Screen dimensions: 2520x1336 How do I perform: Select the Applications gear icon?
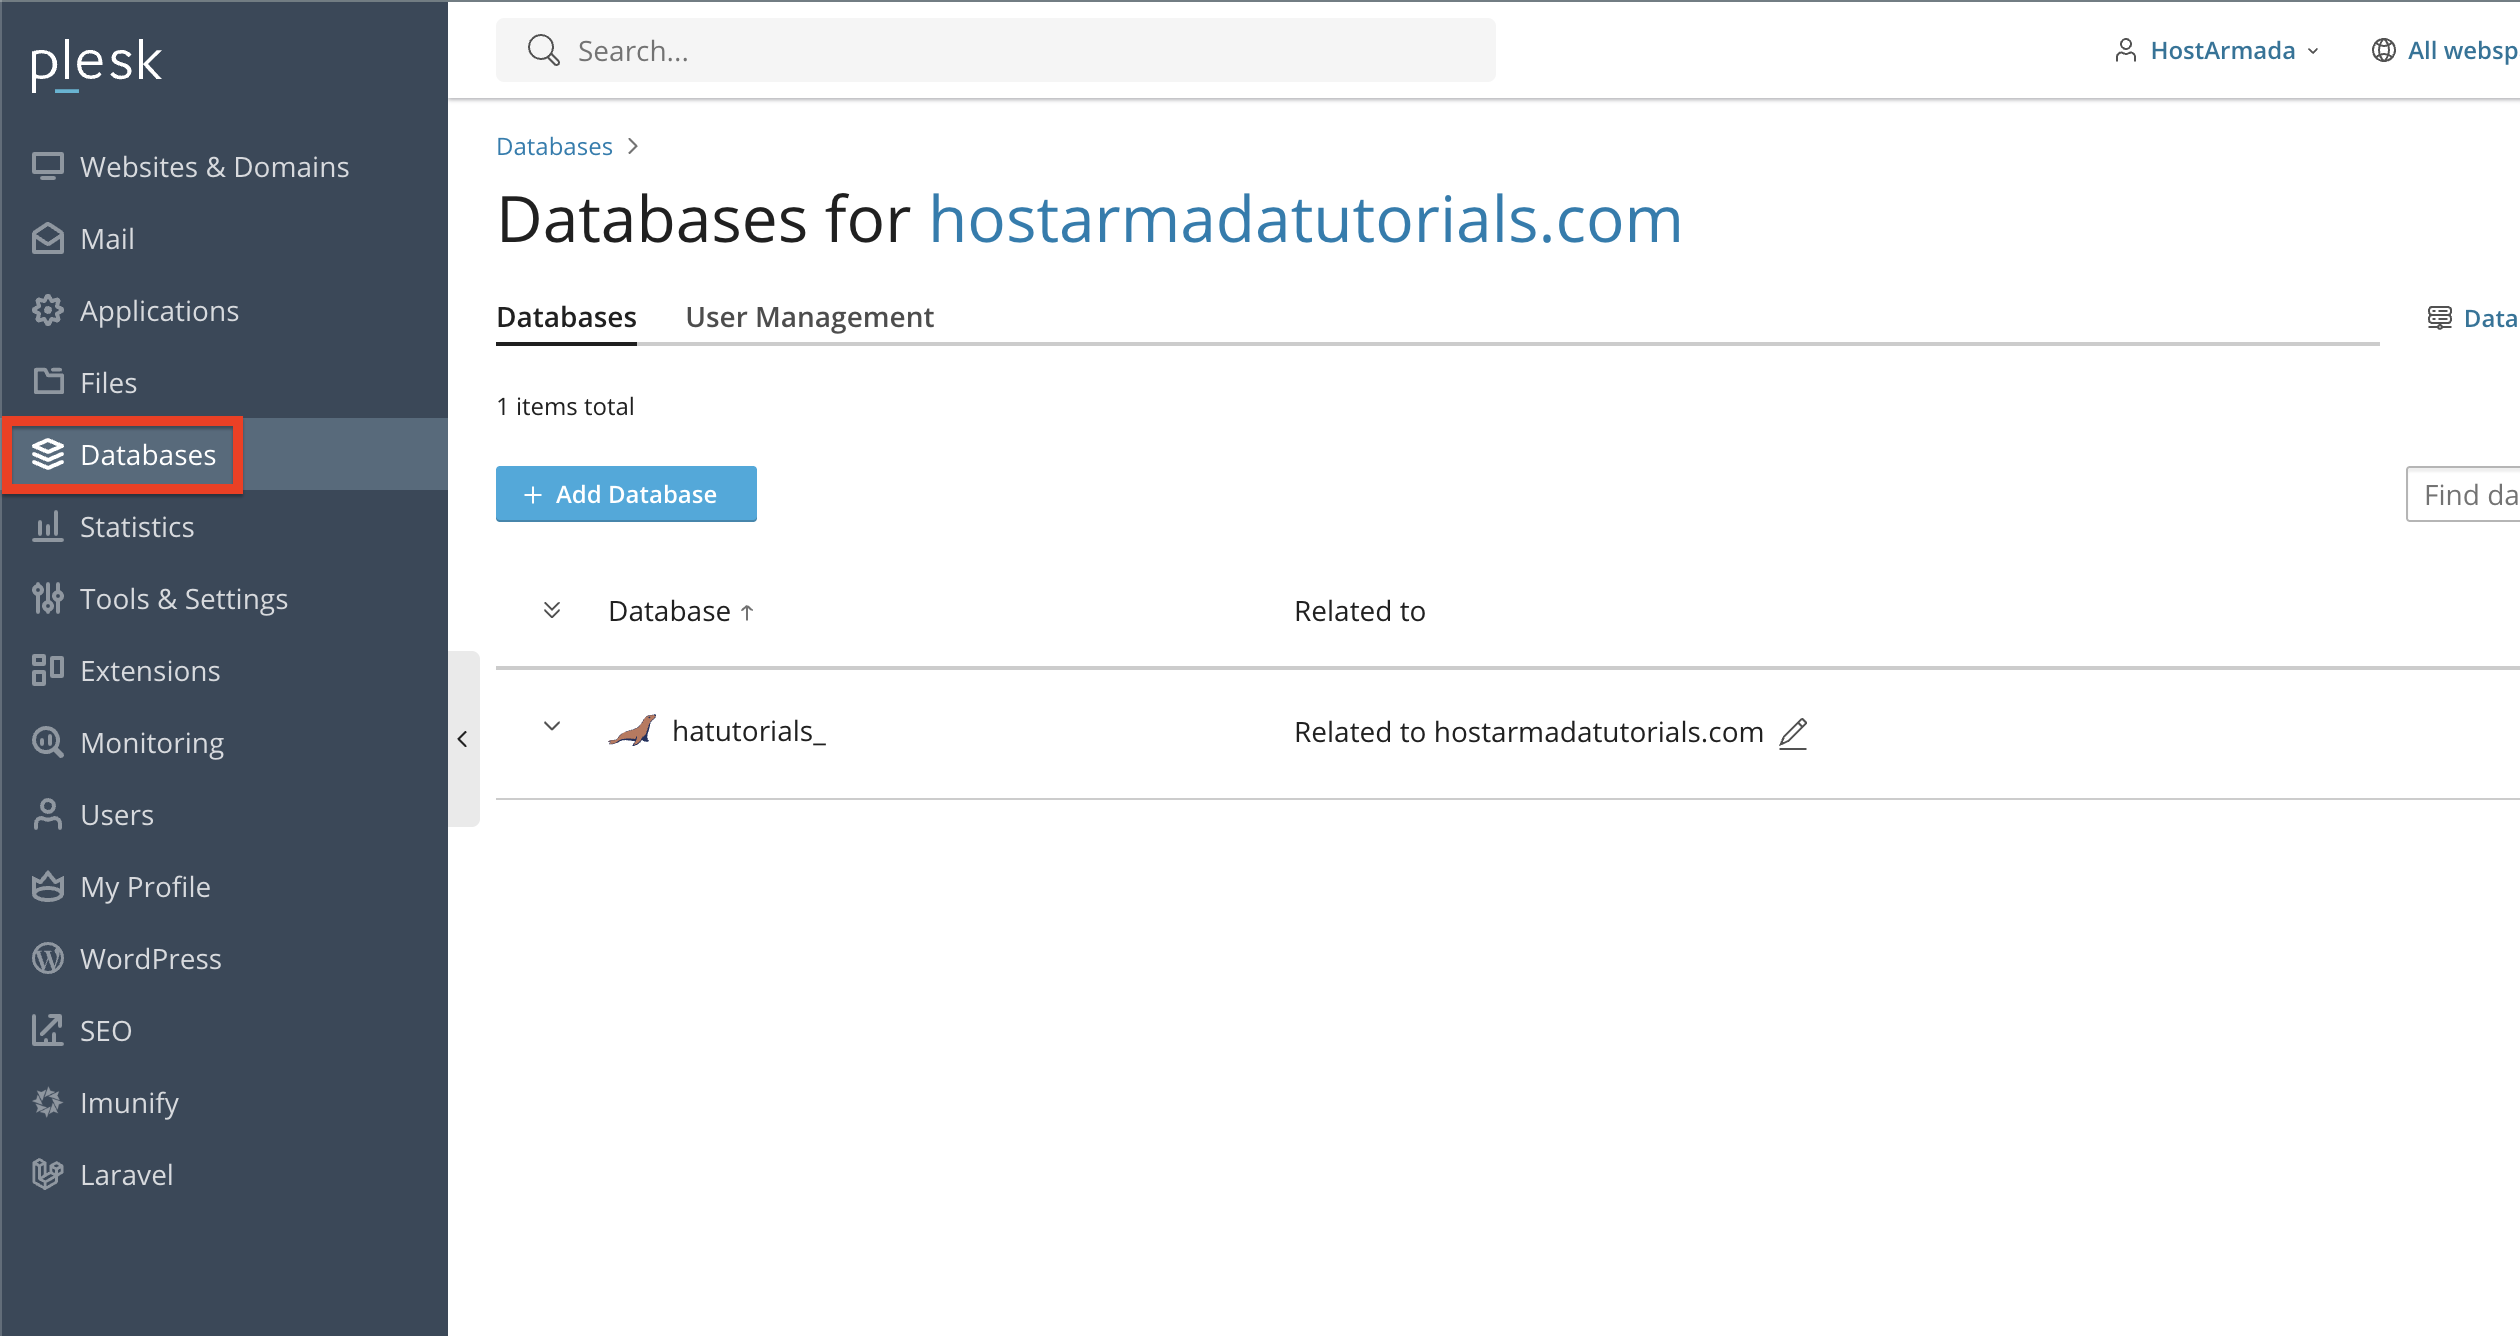(47, 310)
